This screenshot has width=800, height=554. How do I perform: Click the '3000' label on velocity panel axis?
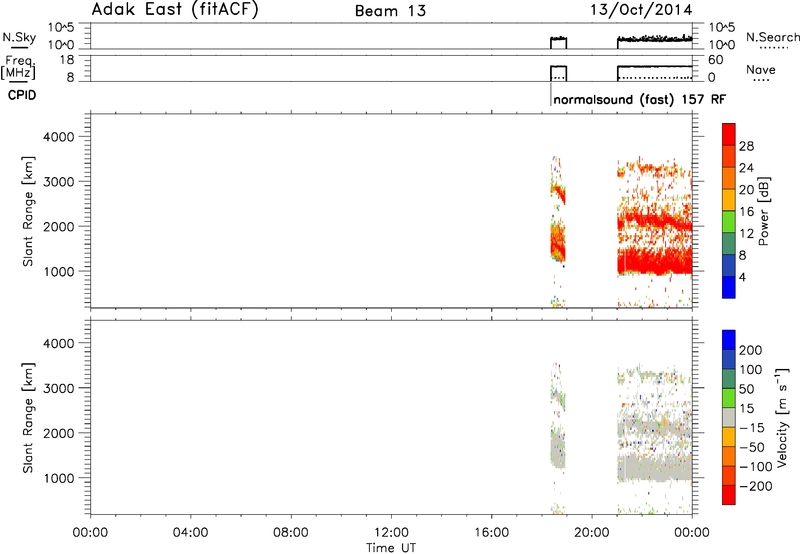click(59, 388)
